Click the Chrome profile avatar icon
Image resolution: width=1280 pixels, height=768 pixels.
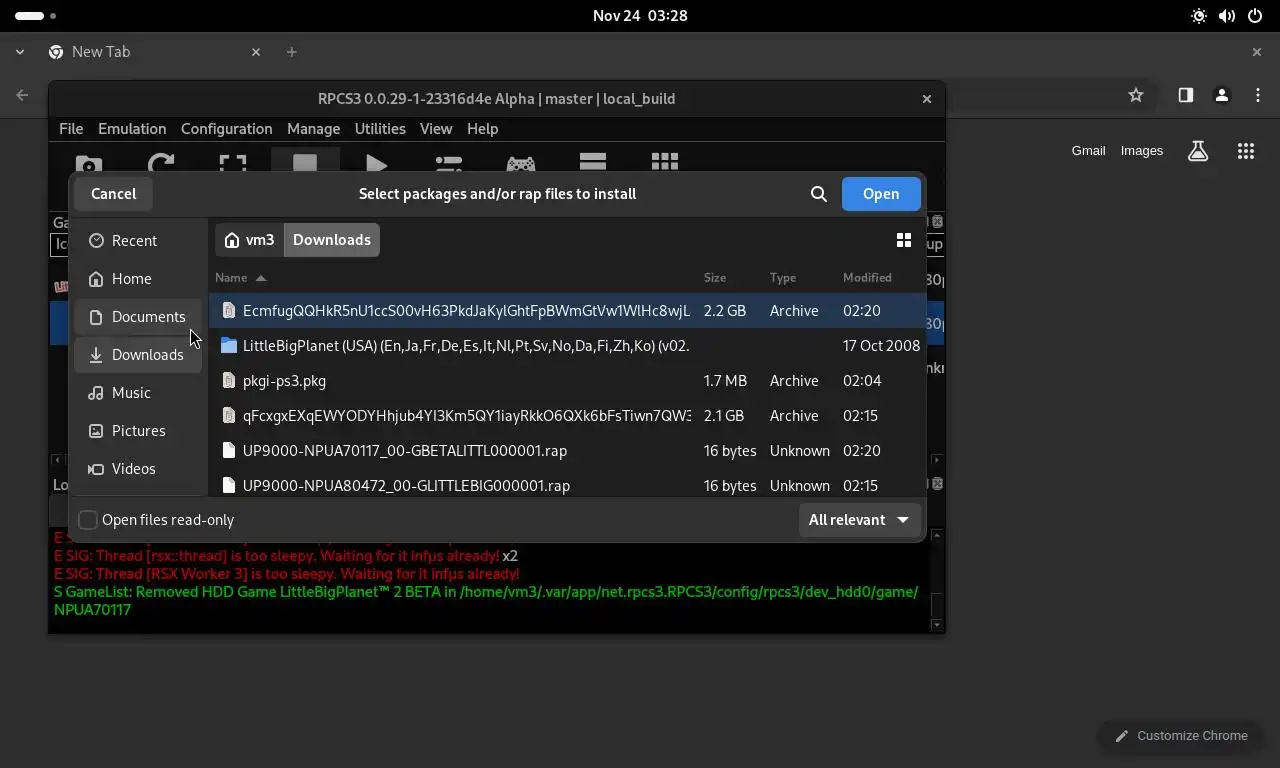(1221, 95)
